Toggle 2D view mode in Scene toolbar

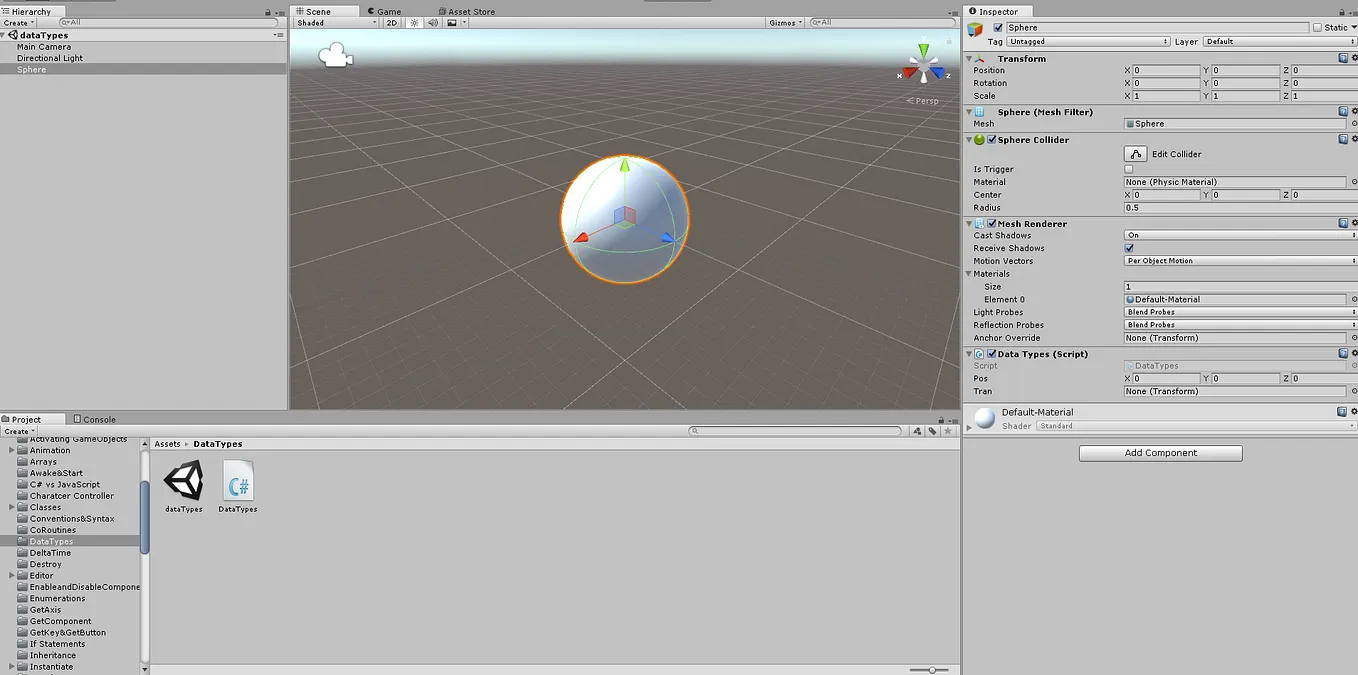pos(391,22)
